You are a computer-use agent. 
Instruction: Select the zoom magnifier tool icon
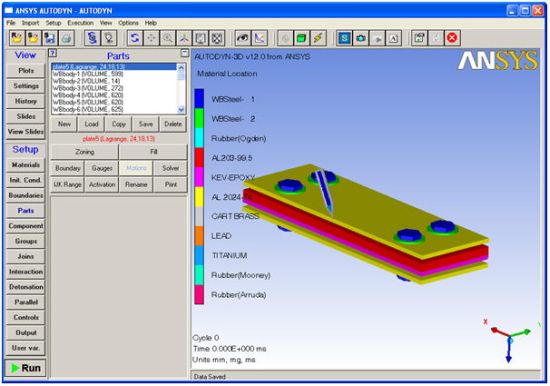(x=168, y=38)
